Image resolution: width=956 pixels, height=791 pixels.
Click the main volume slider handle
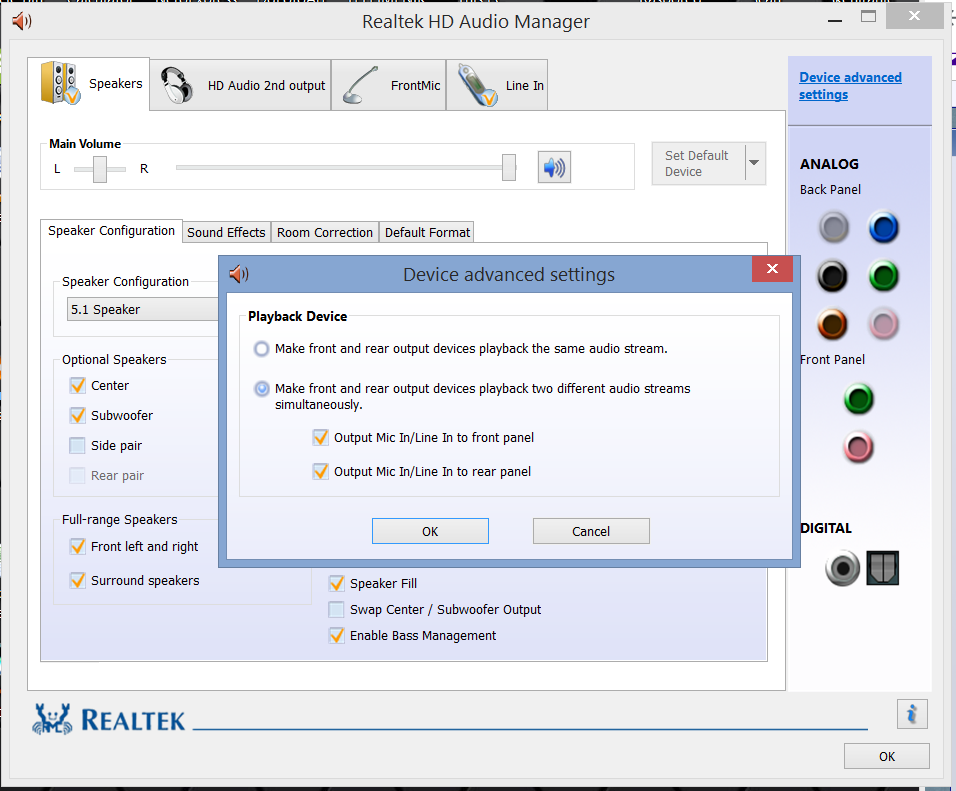tap(509, 167)
